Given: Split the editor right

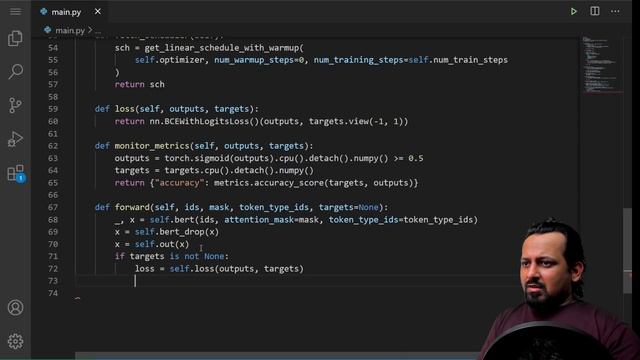Looking at the screenshot, I should [x=595, y=11].
